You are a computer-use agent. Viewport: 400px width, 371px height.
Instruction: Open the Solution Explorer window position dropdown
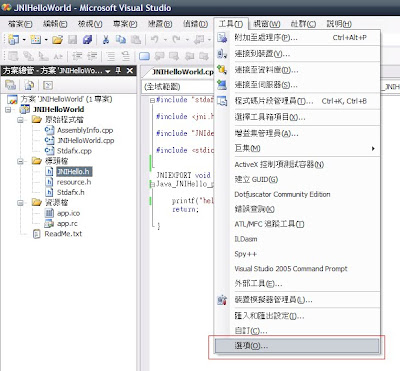pos(108,71)
